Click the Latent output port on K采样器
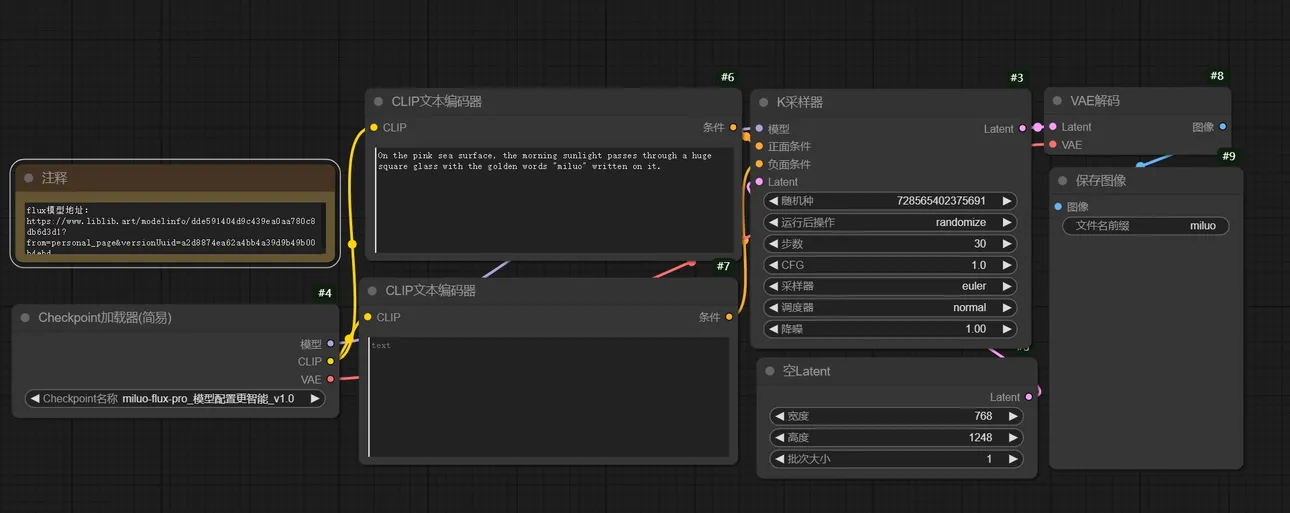The width and height of the screenshot is (1290, 513). pyautogui.click(x=1023, y=129)
